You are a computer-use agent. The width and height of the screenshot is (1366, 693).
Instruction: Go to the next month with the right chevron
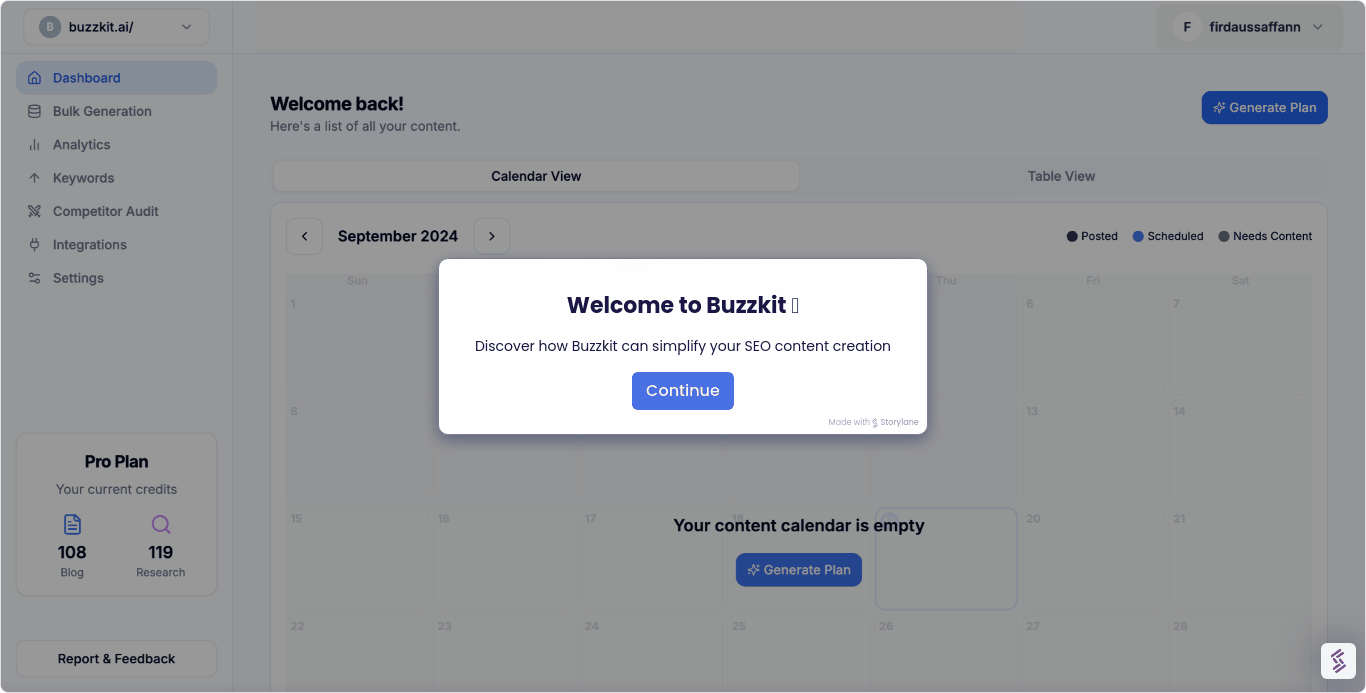491,236
